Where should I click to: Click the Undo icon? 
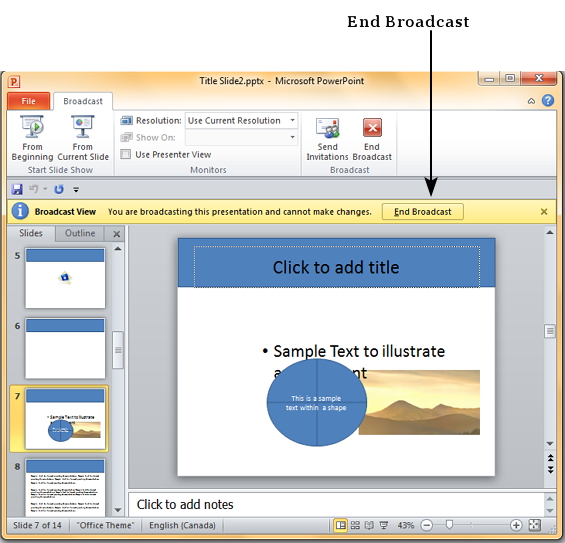[x=34, y=189]
